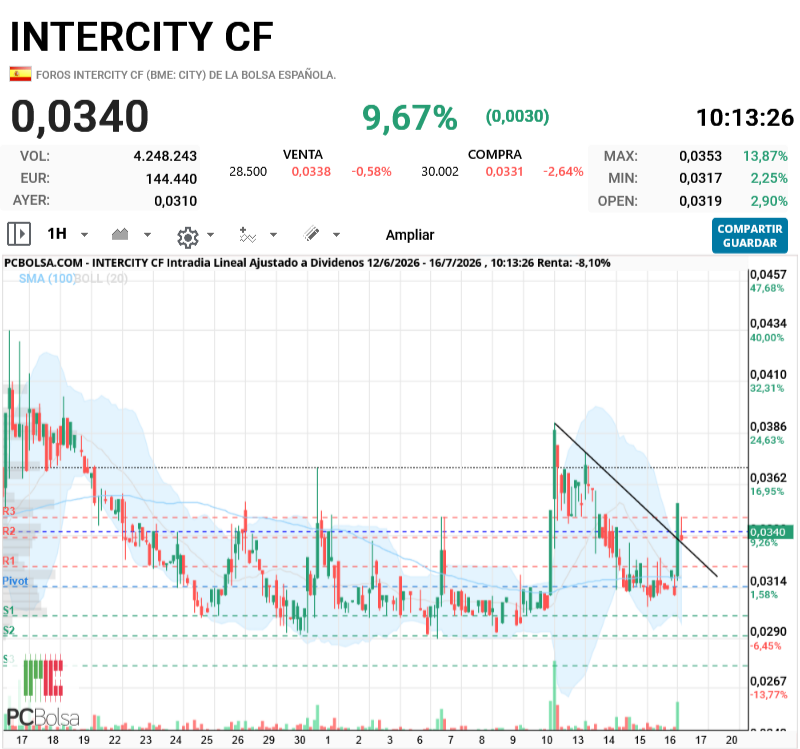
Task: Click the 0,0457 price axis label
Action: pos(768,274)
